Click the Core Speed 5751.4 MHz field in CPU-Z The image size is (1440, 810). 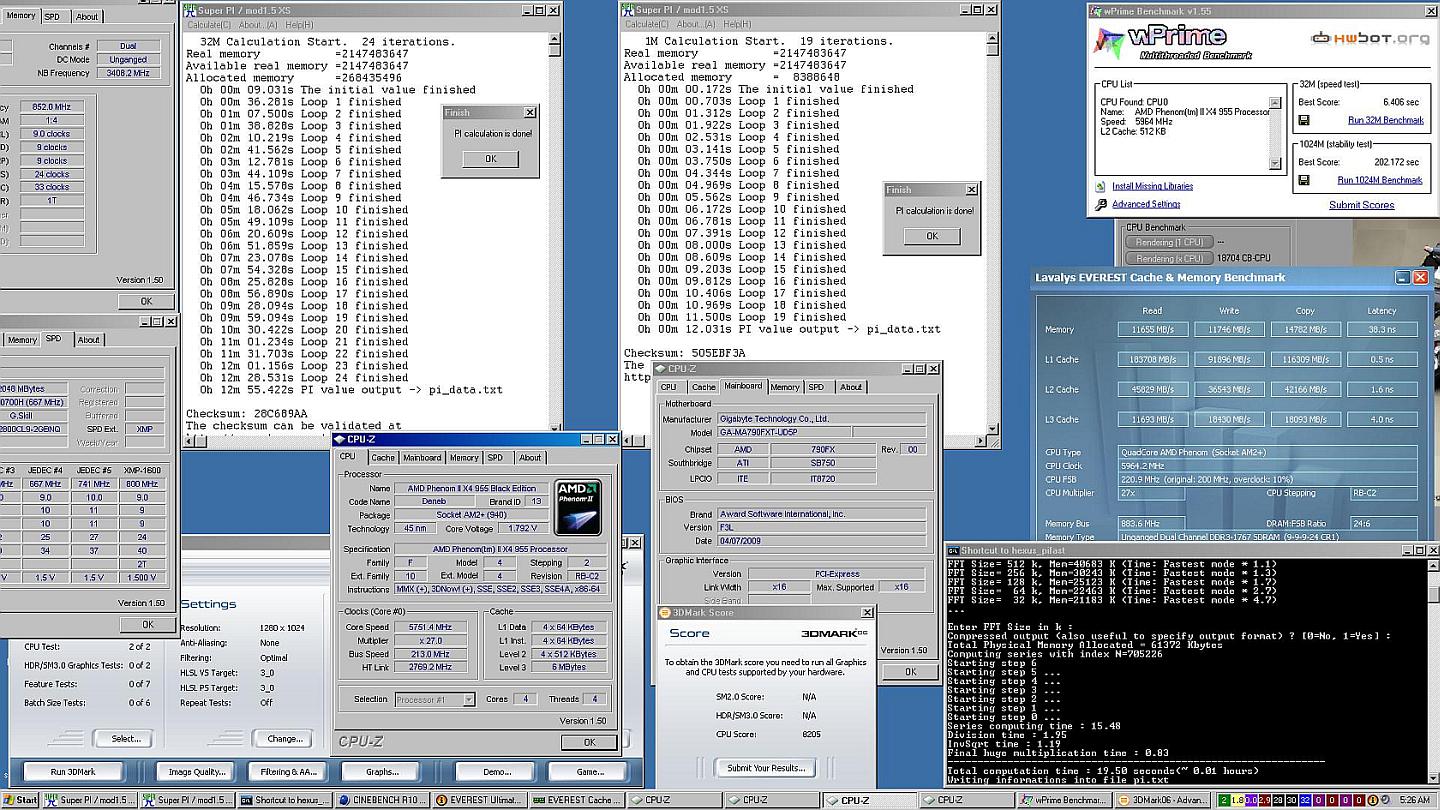click(431, 627)
